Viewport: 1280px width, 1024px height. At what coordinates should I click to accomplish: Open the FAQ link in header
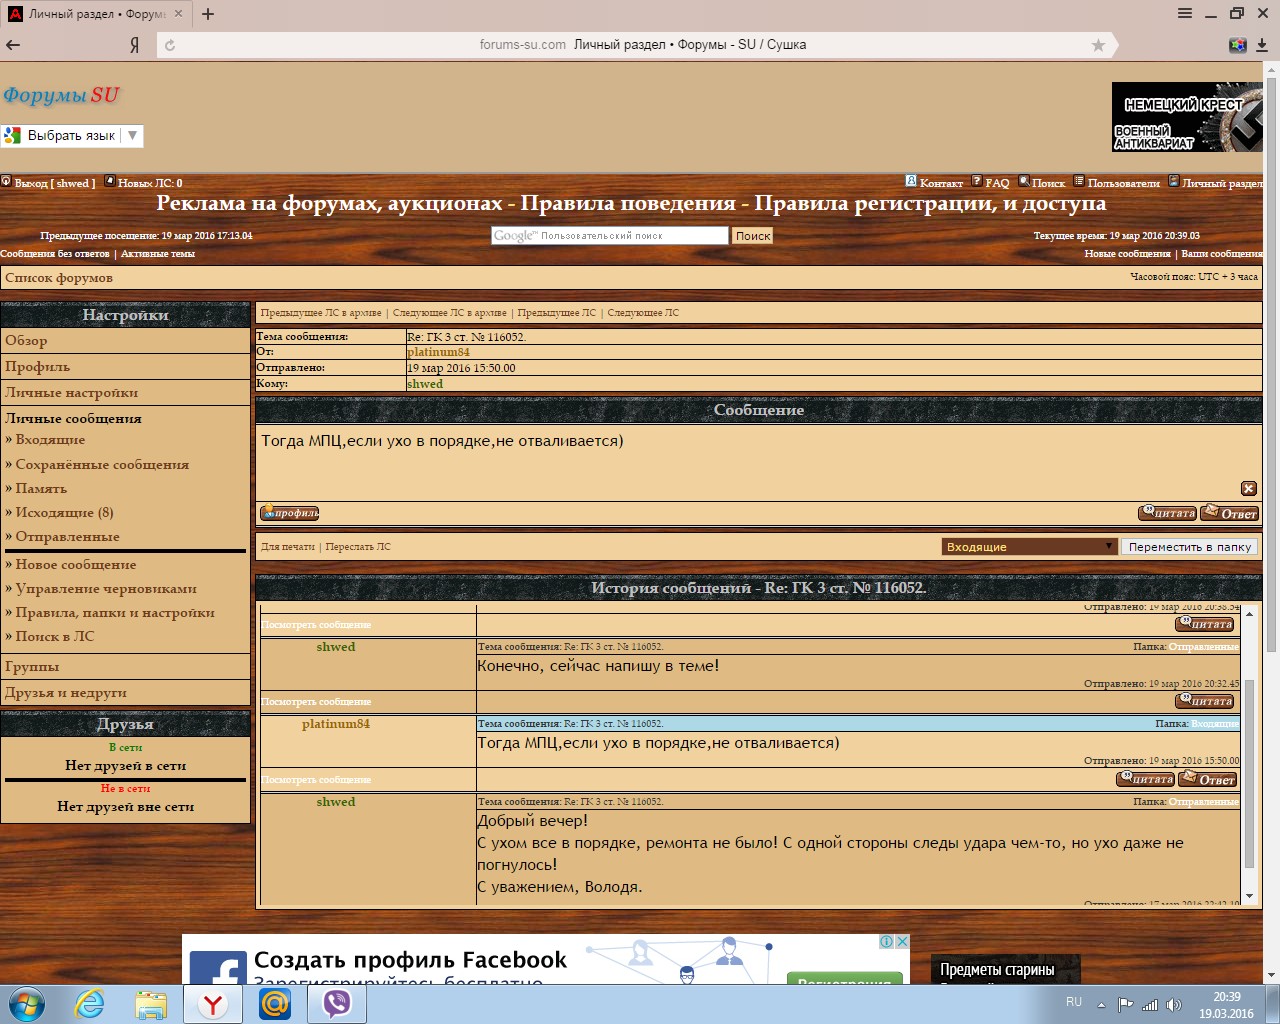996,183
